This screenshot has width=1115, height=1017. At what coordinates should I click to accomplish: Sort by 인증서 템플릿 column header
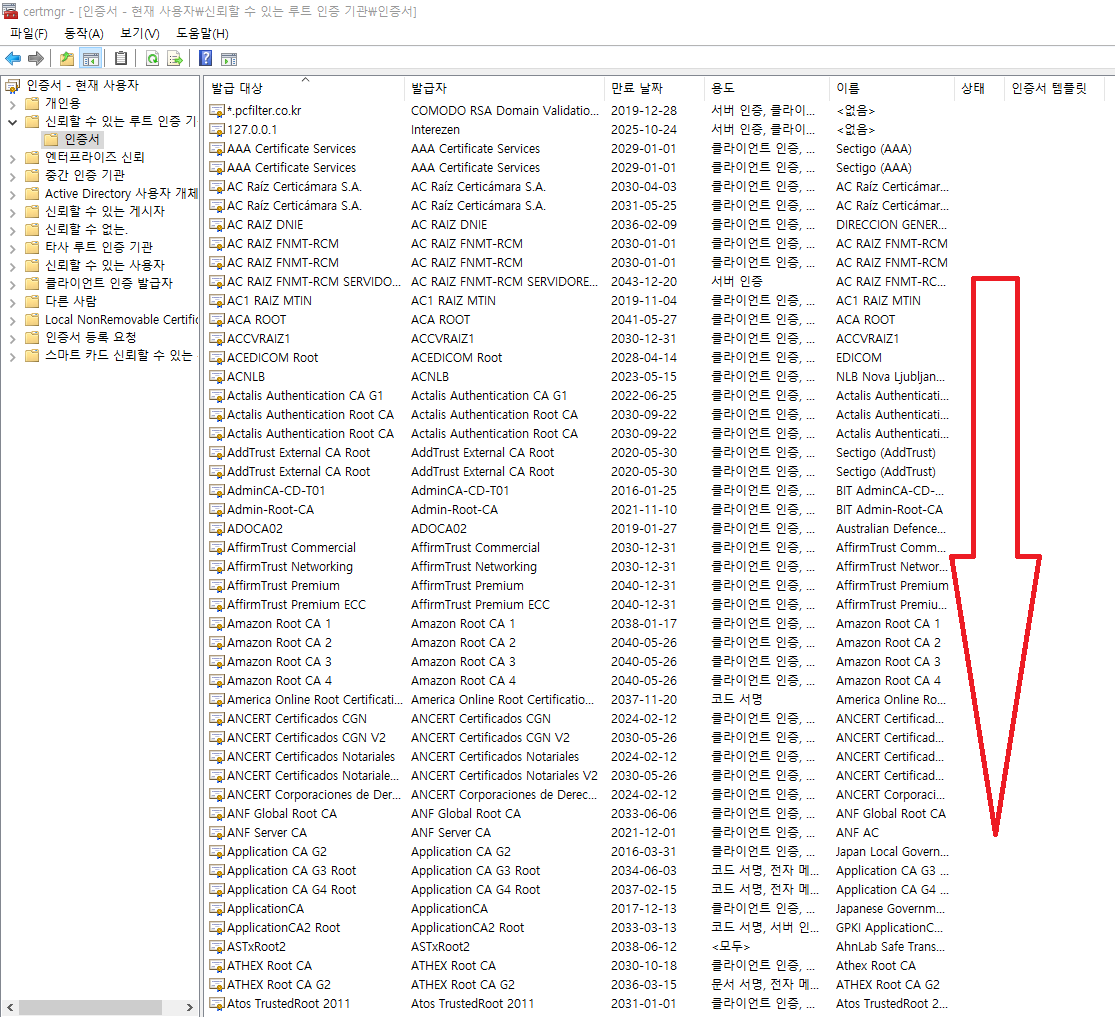[1053, 88]
